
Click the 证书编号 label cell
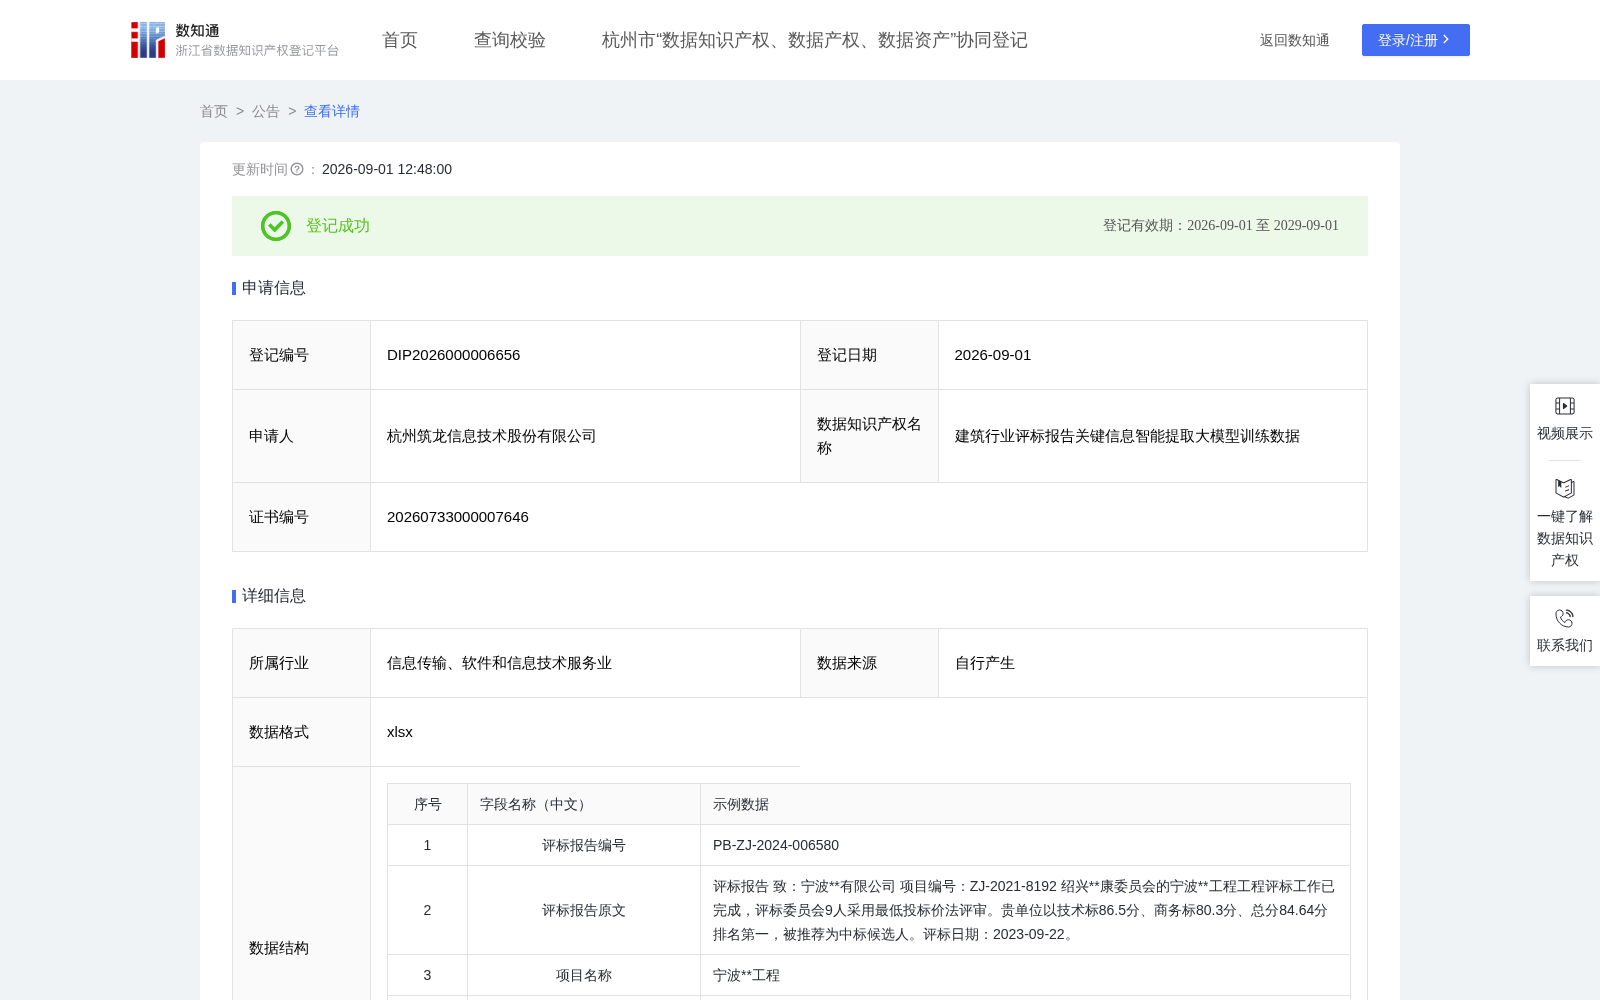(x=301, y=517)
